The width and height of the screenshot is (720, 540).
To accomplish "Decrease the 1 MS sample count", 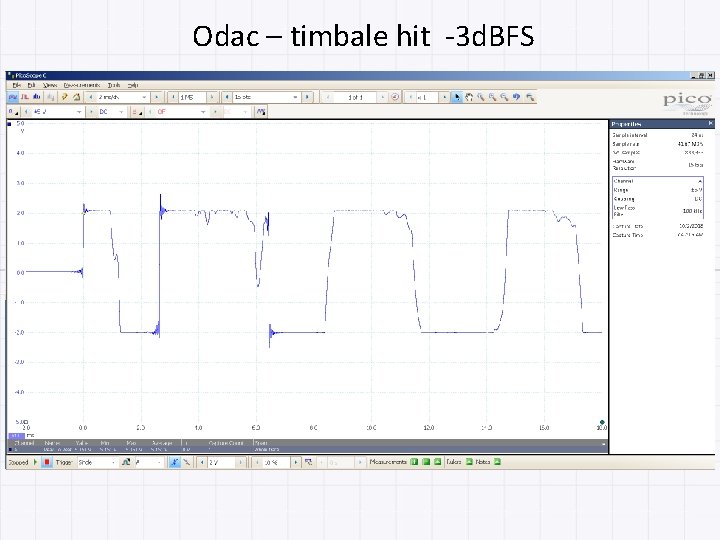I will (173, 97).
